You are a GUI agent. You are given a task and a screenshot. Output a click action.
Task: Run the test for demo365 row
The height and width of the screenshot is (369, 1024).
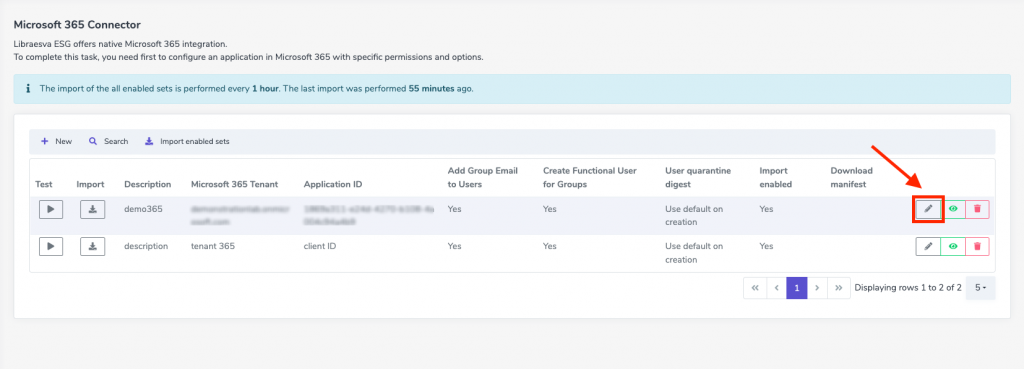coord(51,209)
